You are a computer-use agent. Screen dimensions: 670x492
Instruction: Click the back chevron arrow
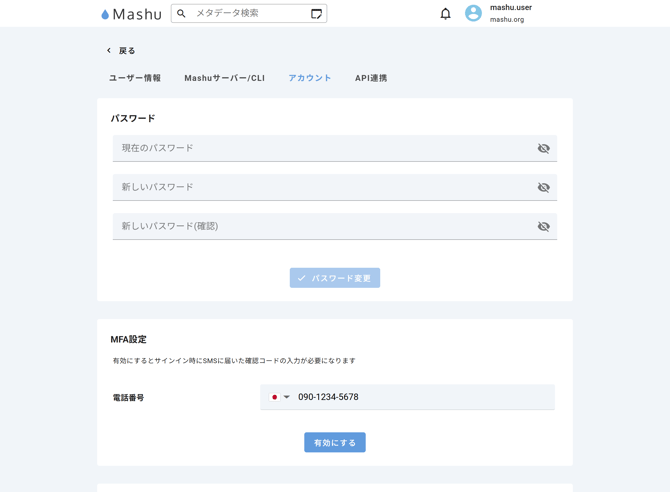pyautogui.click(x=109, y=51)
